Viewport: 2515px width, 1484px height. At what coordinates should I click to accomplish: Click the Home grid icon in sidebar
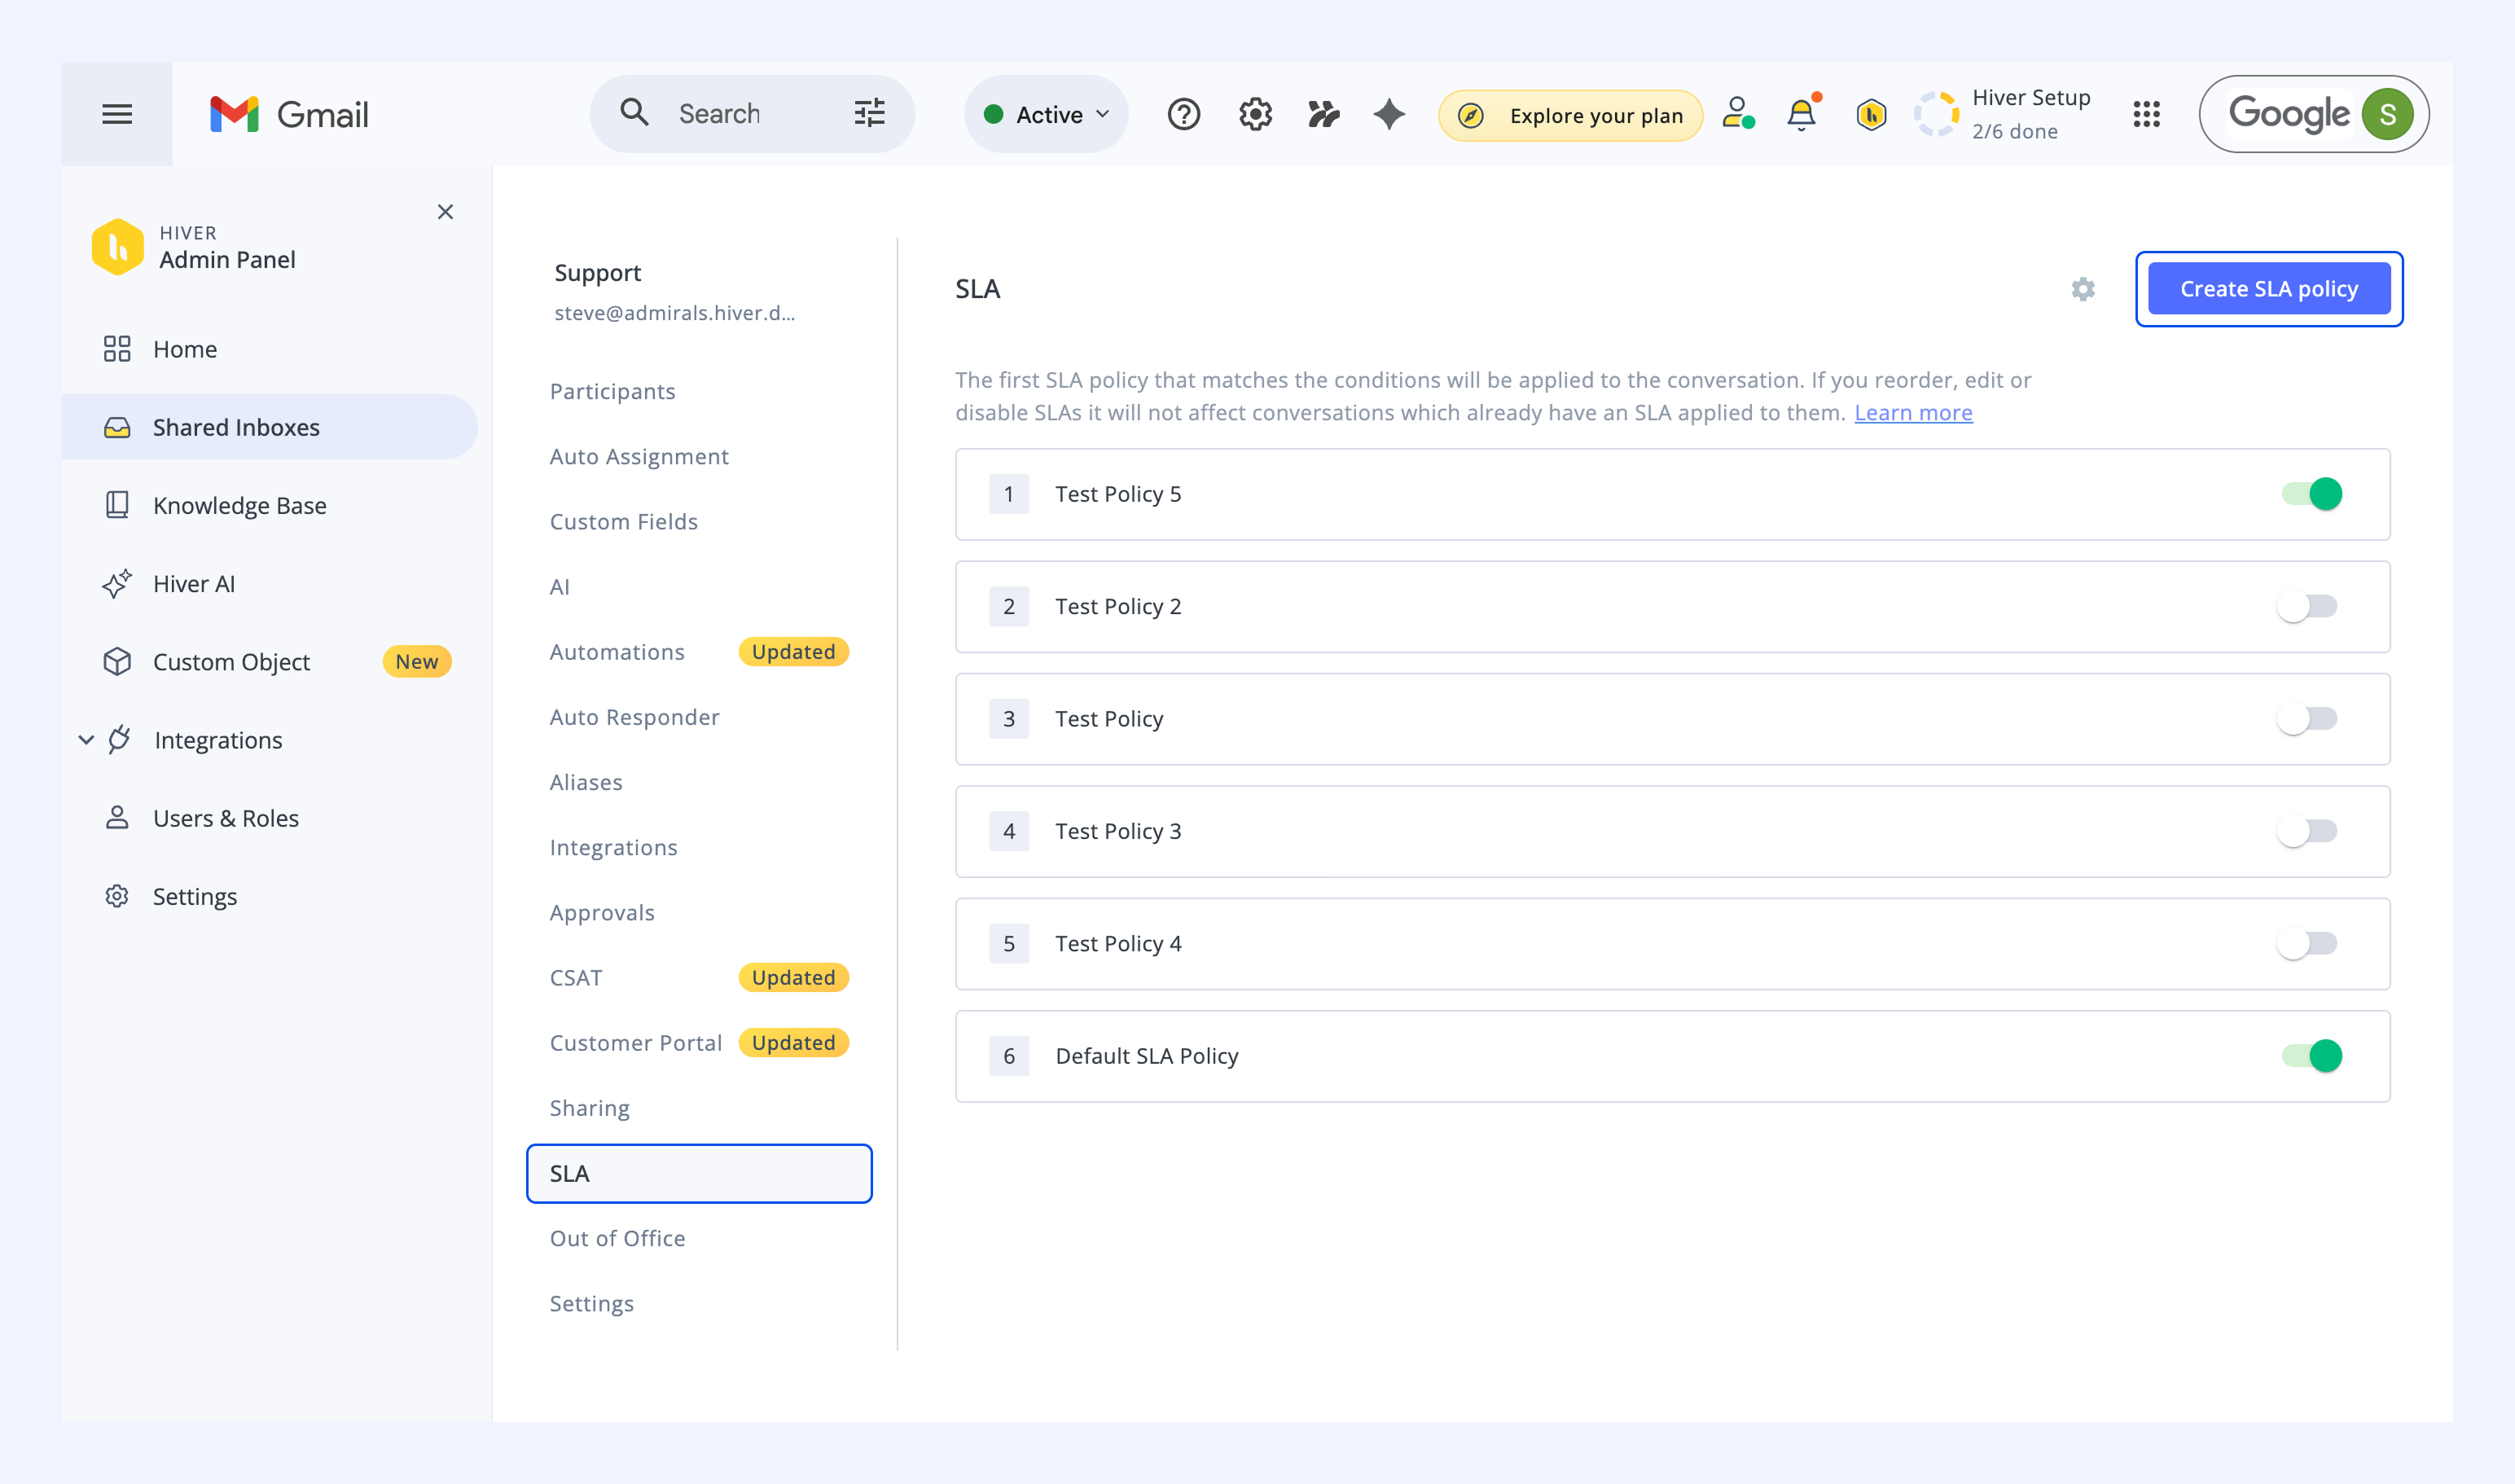tap(117, 349)
